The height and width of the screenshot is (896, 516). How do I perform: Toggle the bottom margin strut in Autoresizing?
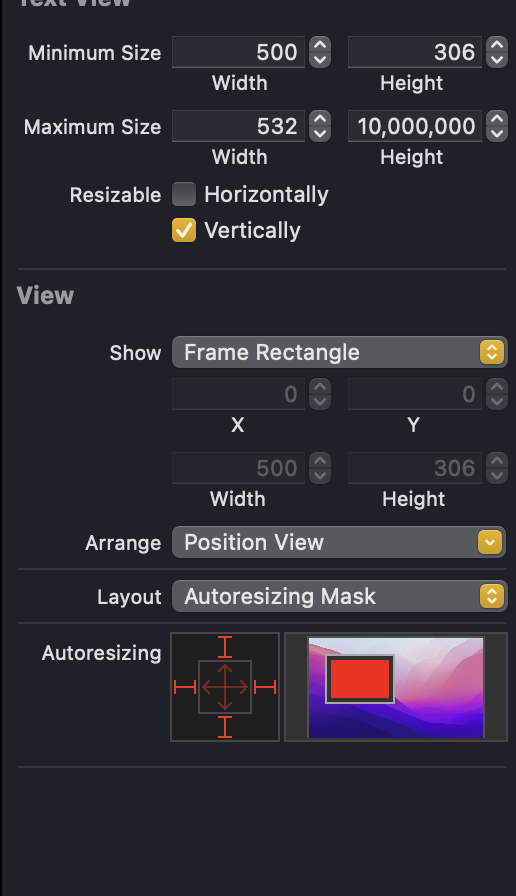(x=225, y=727)
